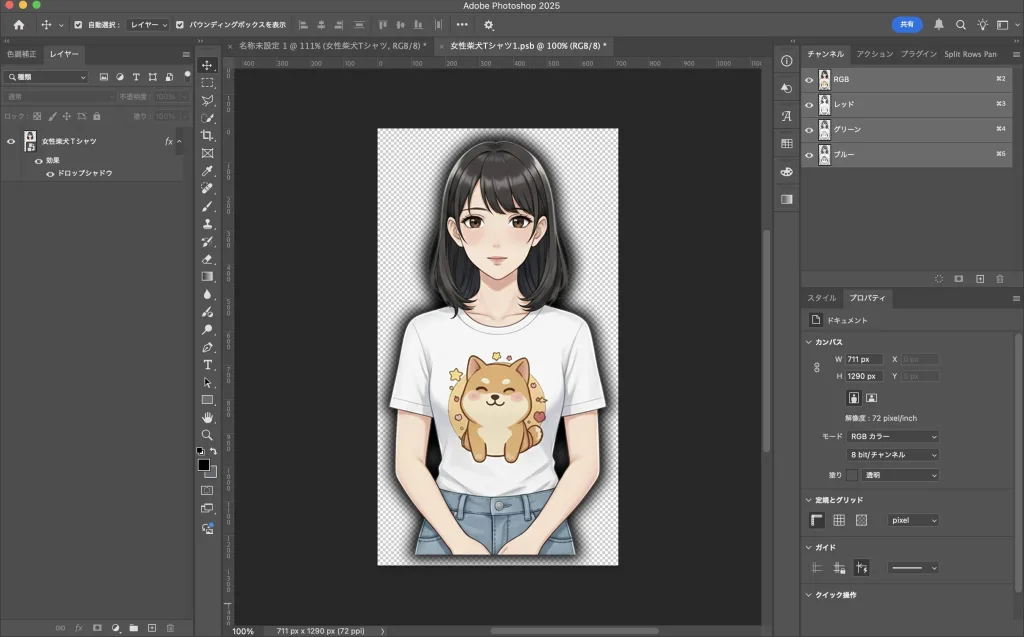Toggle バウンディングボックスを表示 checkbox
The height and width of the screenshot is (637, 1024).
click(179, 25)
